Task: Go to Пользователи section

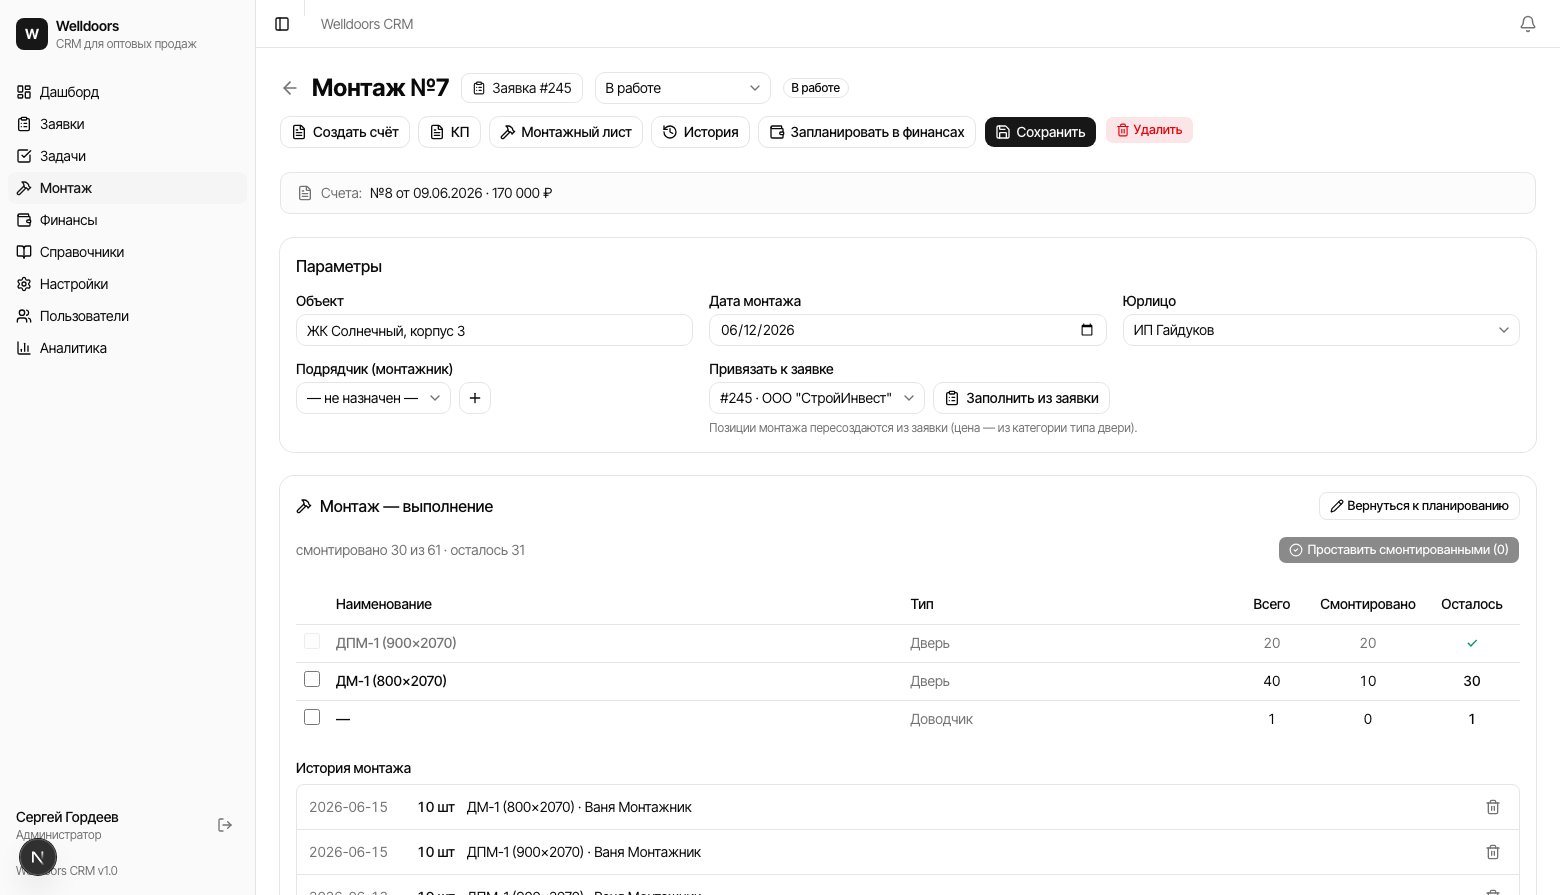Action: [x=128, y=316]
